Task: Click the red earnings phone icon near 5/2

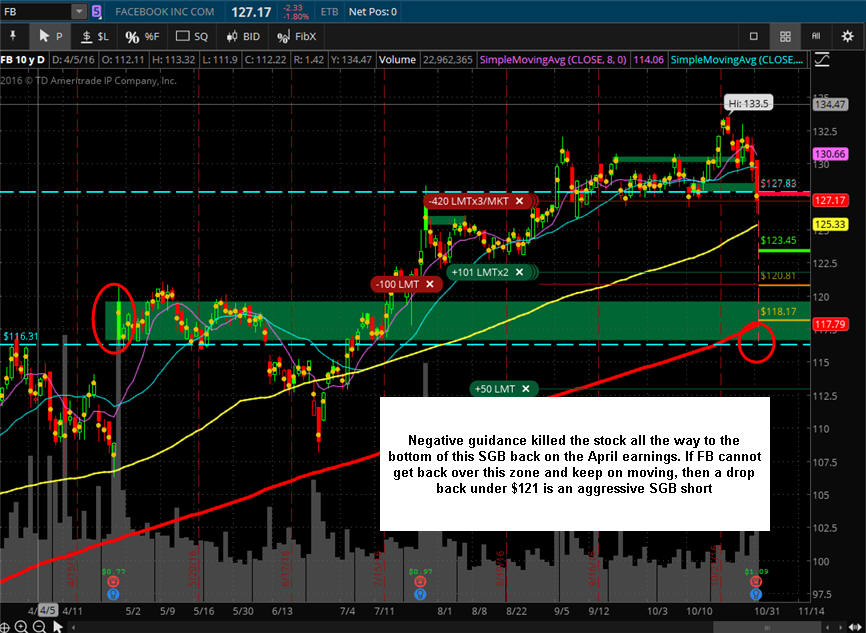Action: (113, 581)
